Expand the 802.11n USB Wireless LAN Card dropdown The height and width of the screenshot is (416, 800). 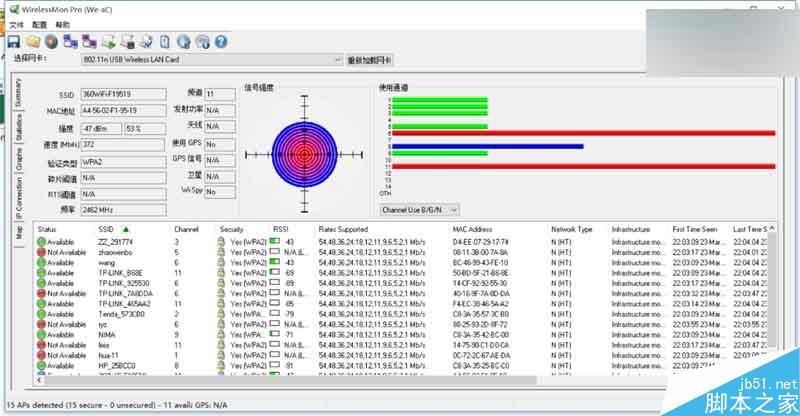tap(337, 60)
